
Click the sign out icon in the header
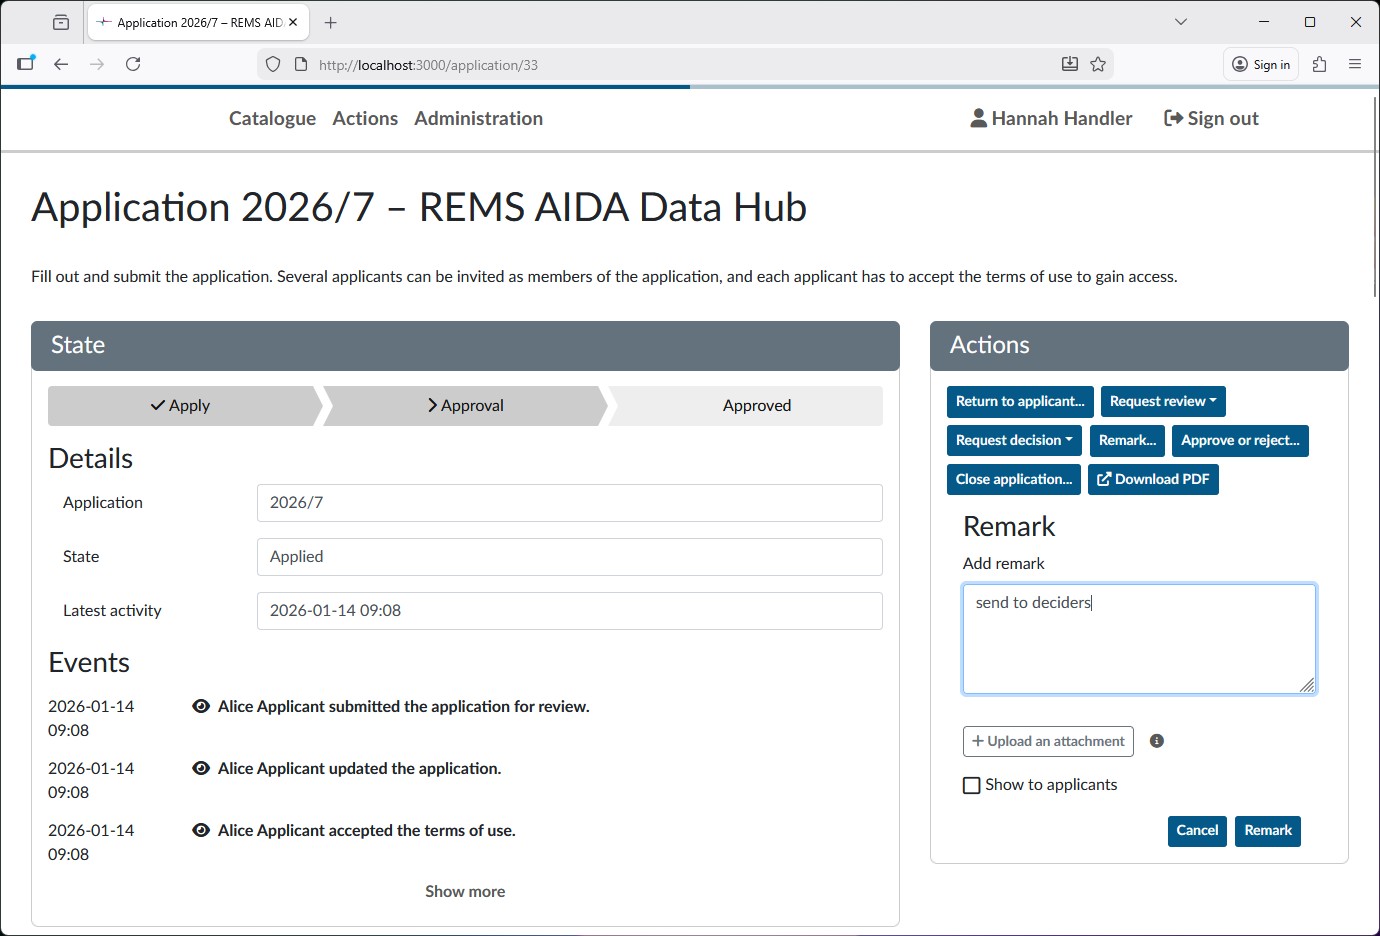click(x=1171, y=118)
